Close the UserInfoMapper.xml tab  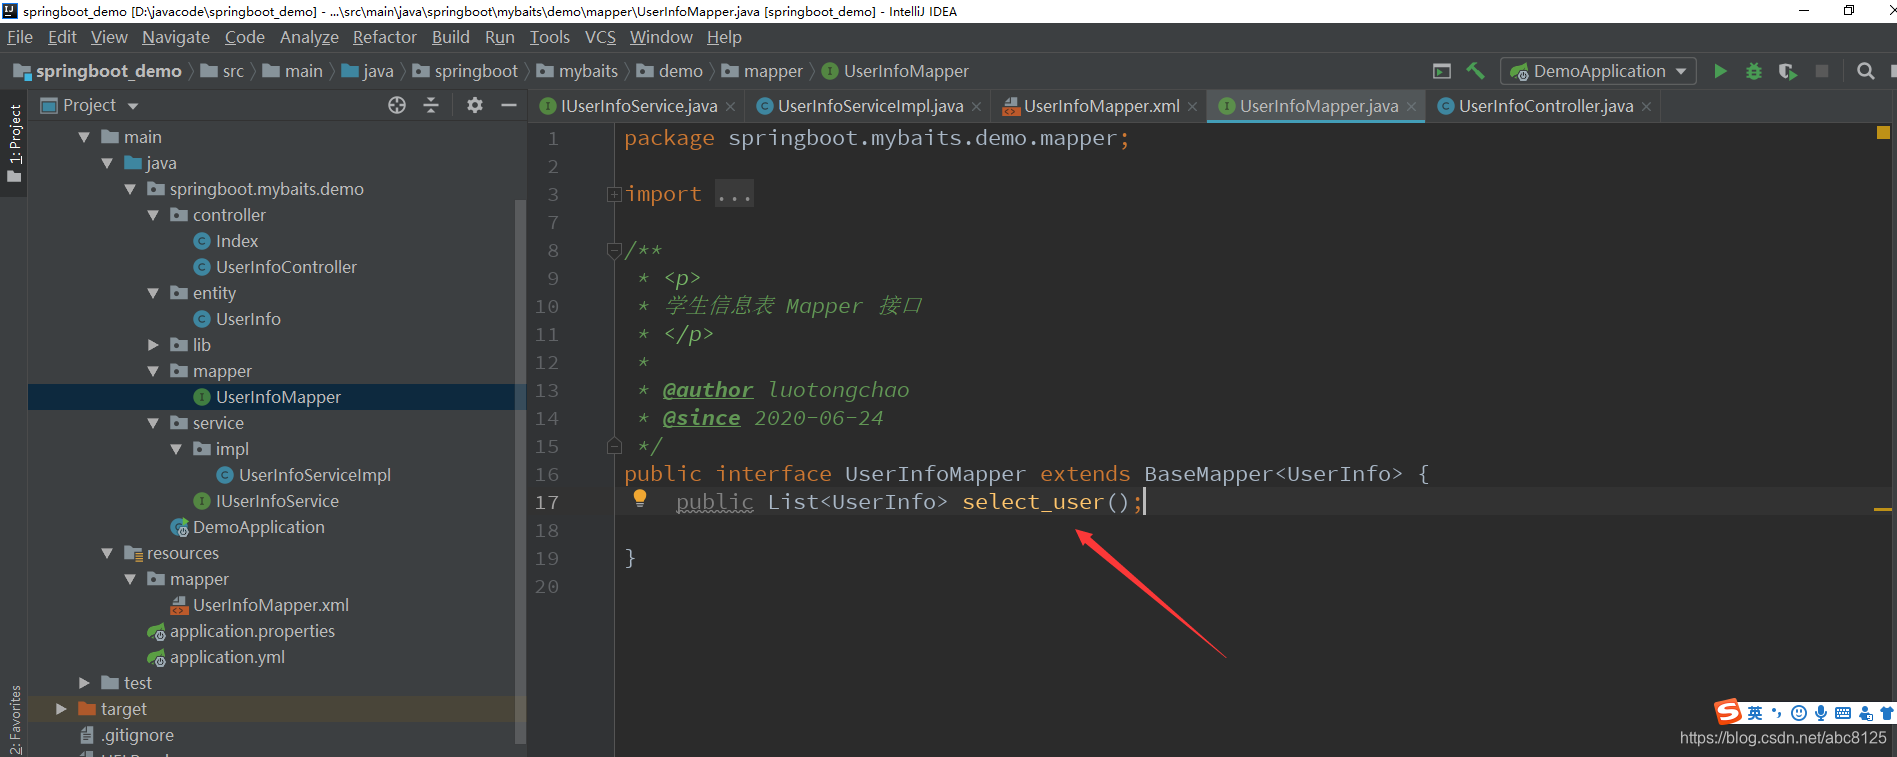coord(1193,106)
